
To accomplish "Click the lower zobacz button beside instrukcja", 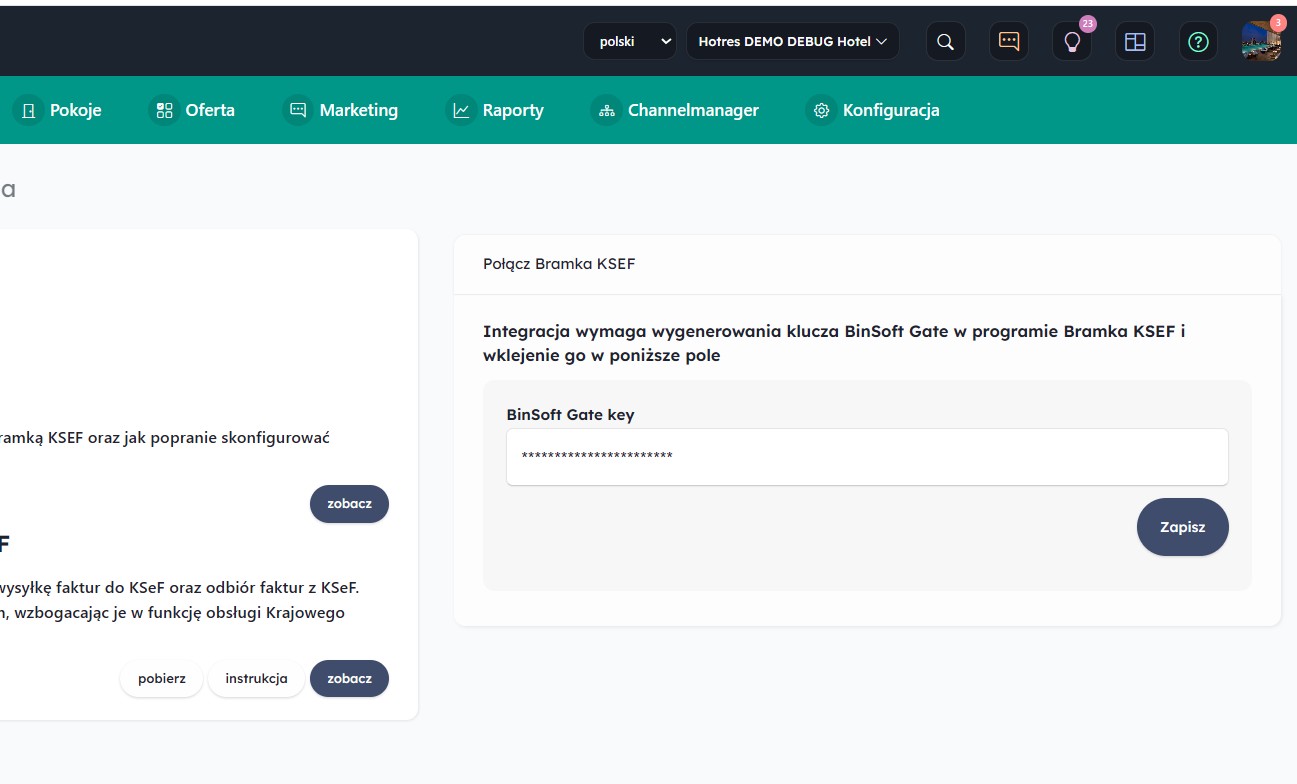I will point(349,679).
